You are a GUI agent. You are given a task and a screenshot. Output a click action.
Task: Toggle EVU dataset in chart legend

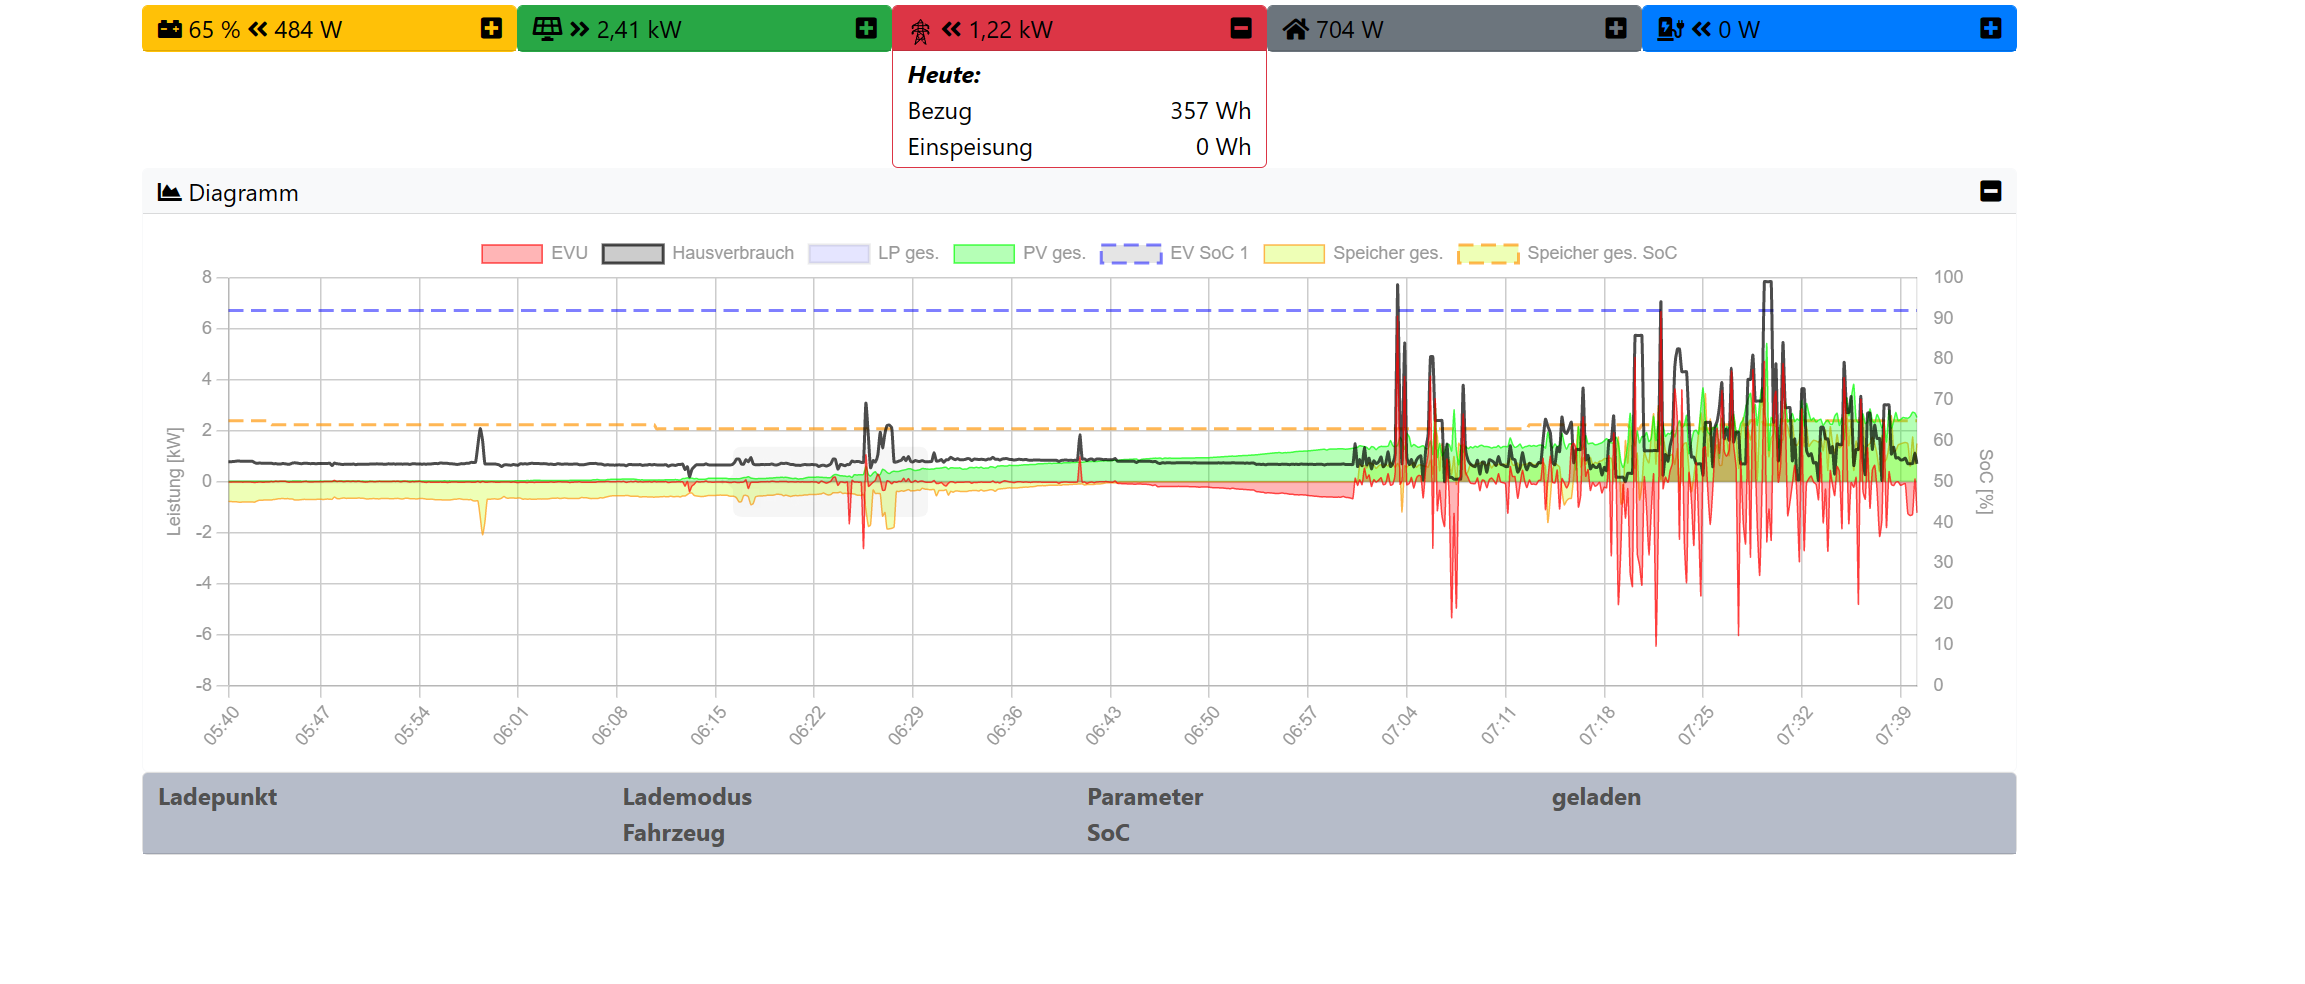(568, 253)
